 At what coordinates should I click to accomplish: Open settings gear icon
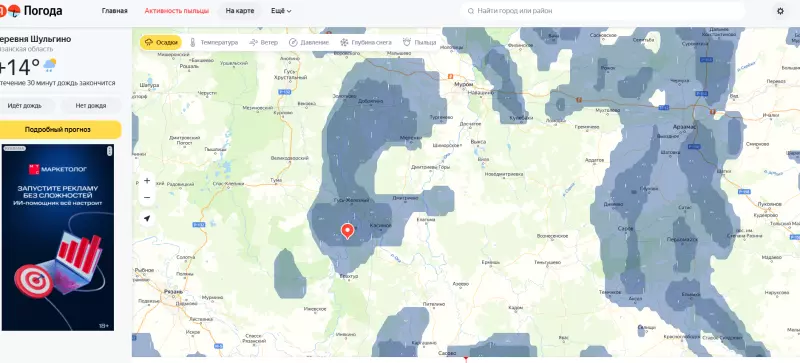(x=780, y=11)
